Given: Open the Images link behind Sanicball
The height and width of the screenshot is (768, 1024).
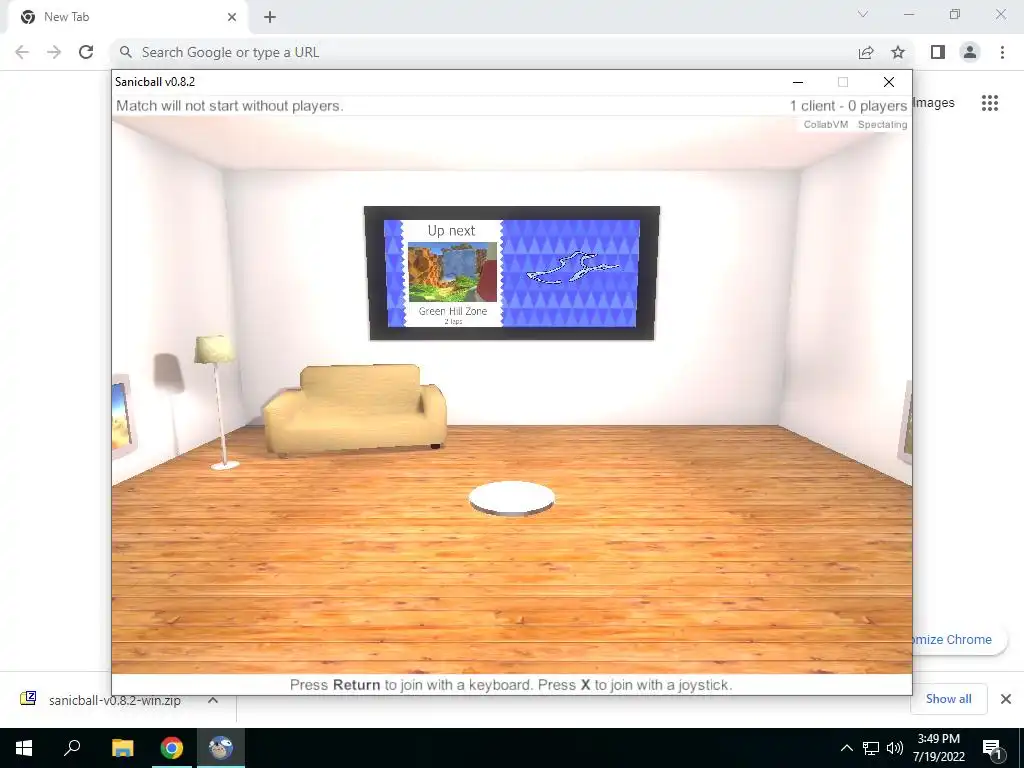Looking at the screenshot, I should click(934, 103).
